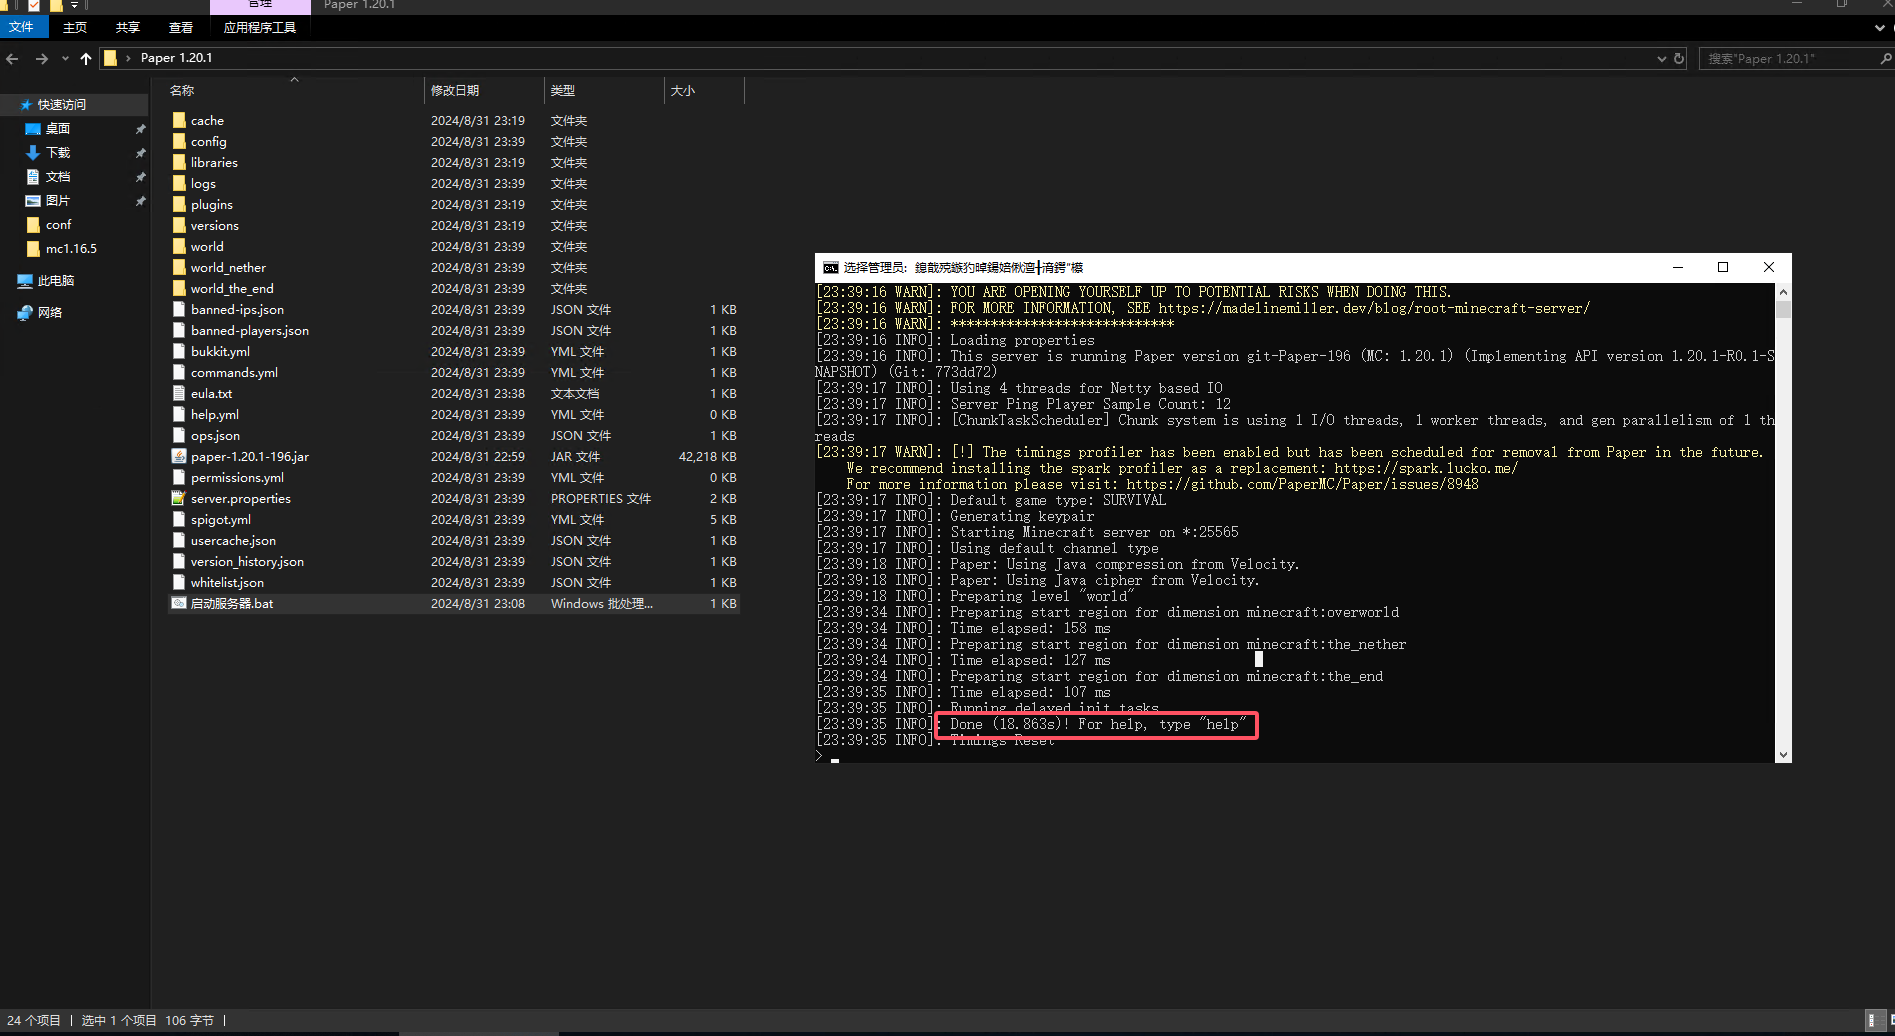
Task: Open 下载 in the navigation pane
Action: click(58, 152)
